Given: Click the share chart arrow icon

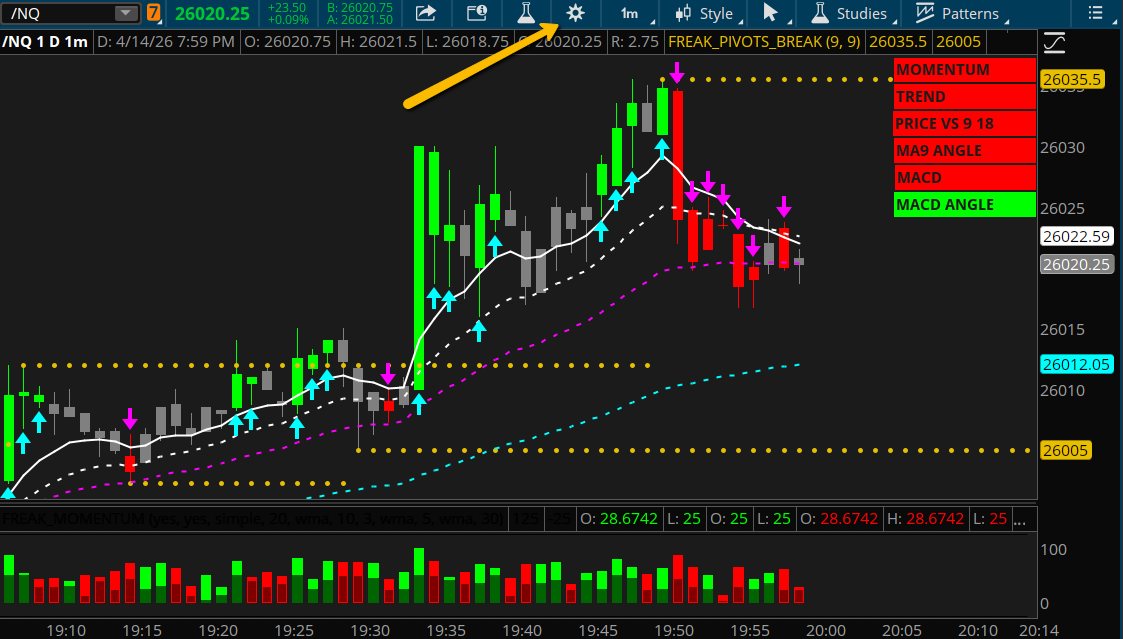Looking at the screenshot, I should [x=426, y=14].
